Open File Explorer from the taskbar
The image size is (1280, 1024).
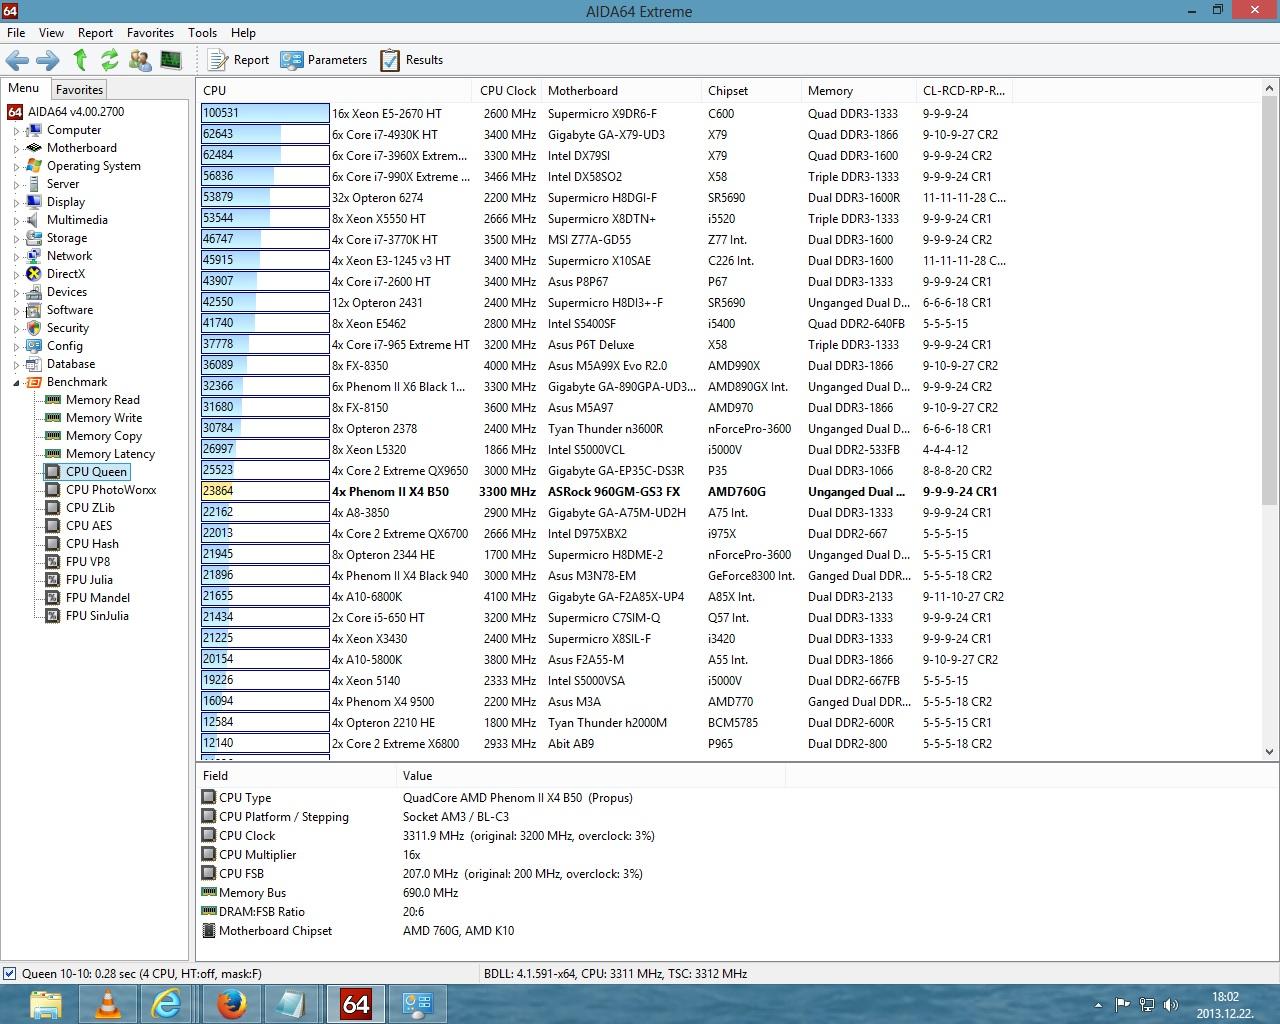pos(45,1004)
